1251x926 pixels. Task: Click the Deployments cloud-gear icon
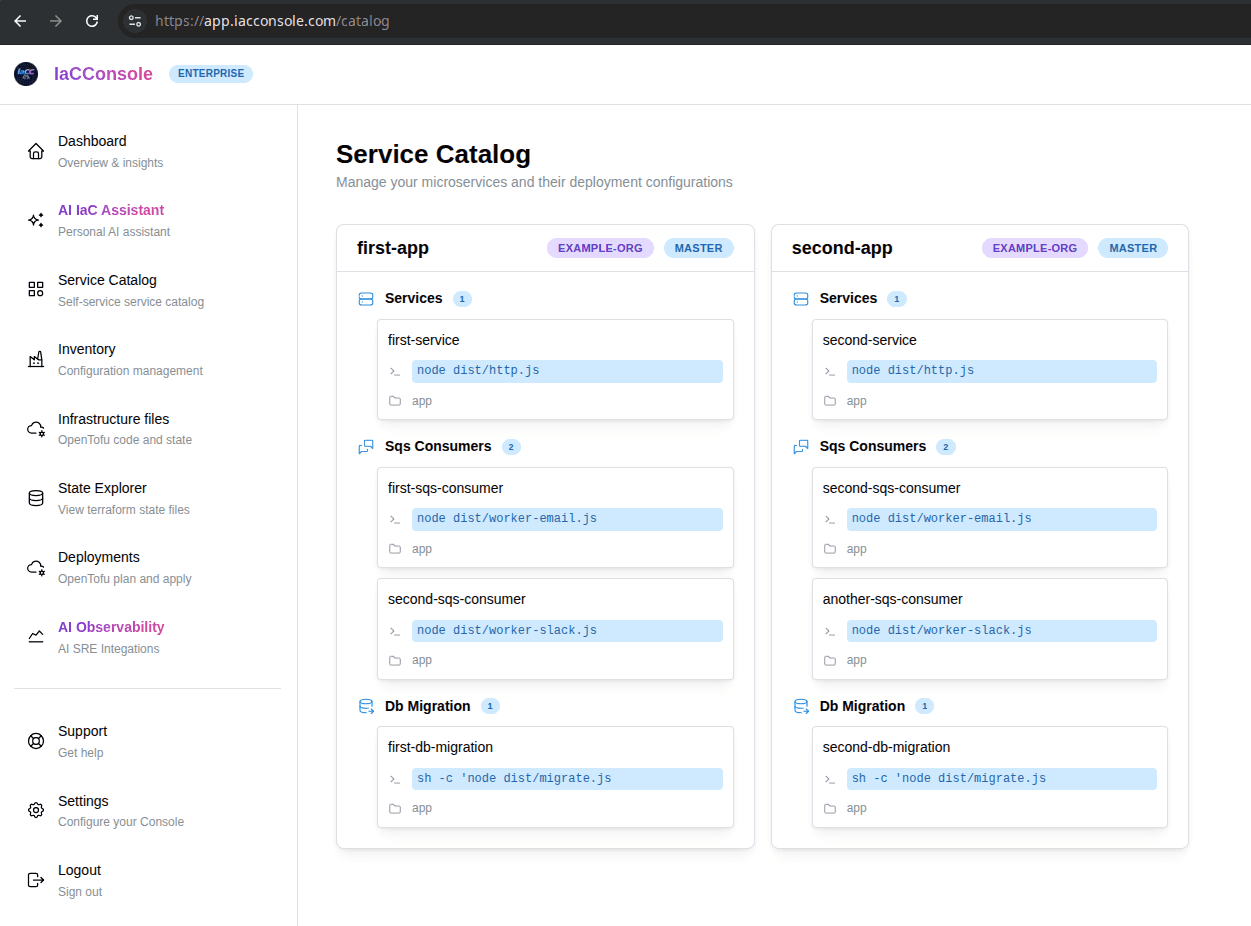tap(36, 567)
